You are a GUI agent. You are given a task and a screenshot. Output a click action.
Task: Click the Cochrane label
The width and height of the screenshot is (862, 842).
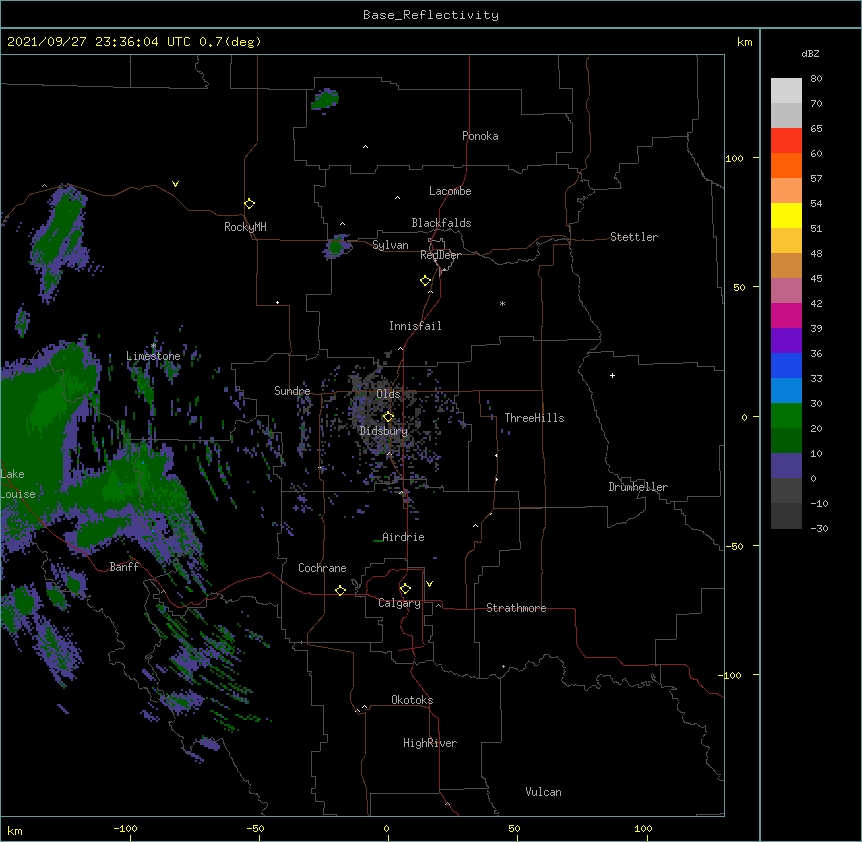click(x=322, y=568)
